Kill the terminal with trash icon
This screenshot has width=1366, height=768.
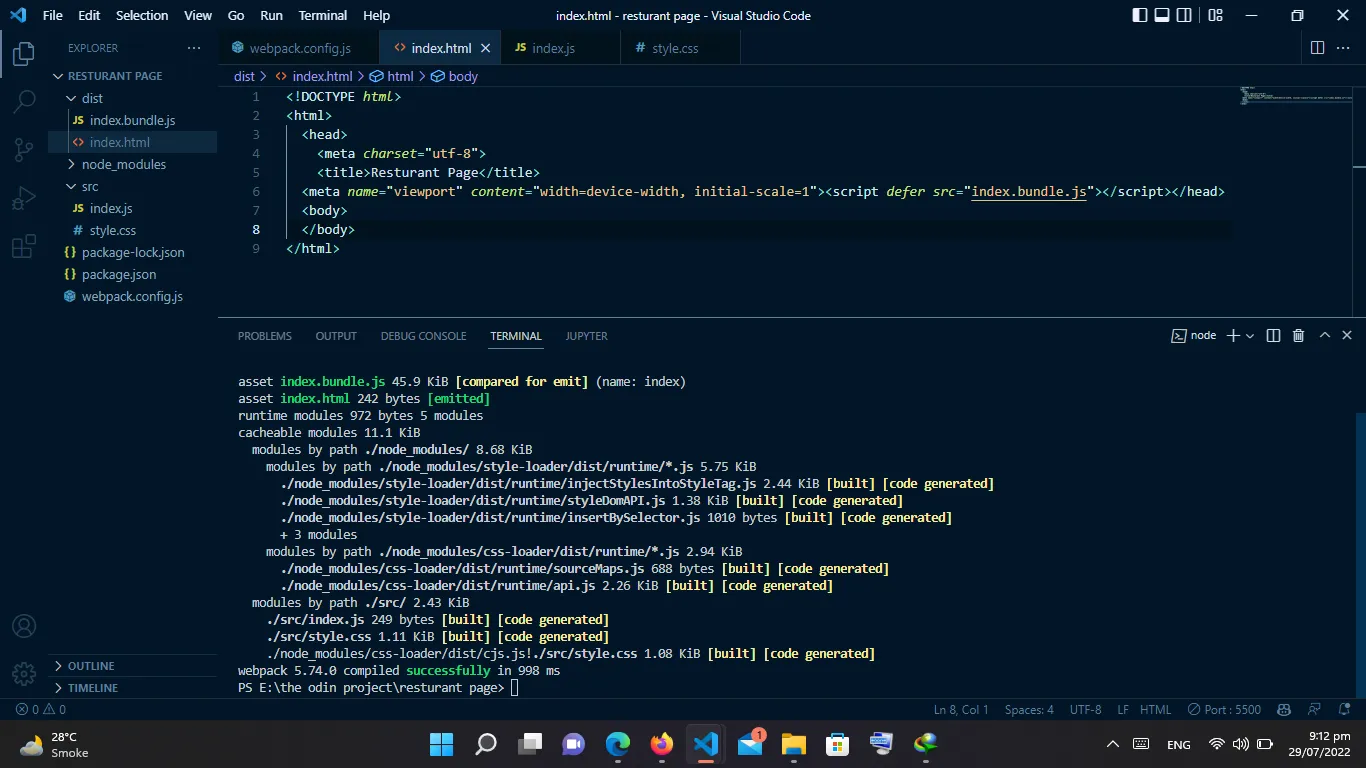pyautogui.click(x=1298, y=336)
